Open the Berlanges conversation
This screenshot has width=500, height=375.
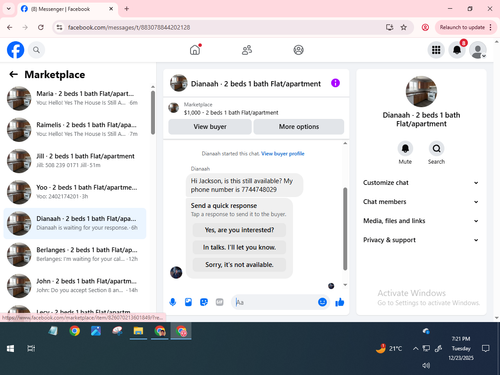point(75,254)
